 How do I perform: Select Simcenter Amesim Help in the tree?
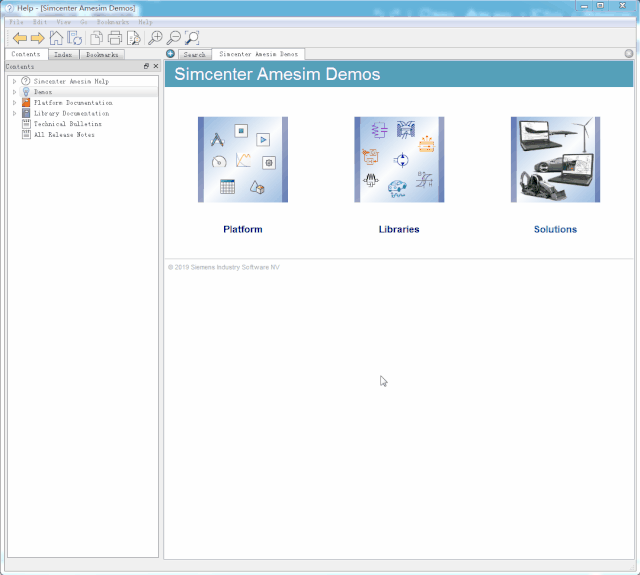(x=71, y=81)
